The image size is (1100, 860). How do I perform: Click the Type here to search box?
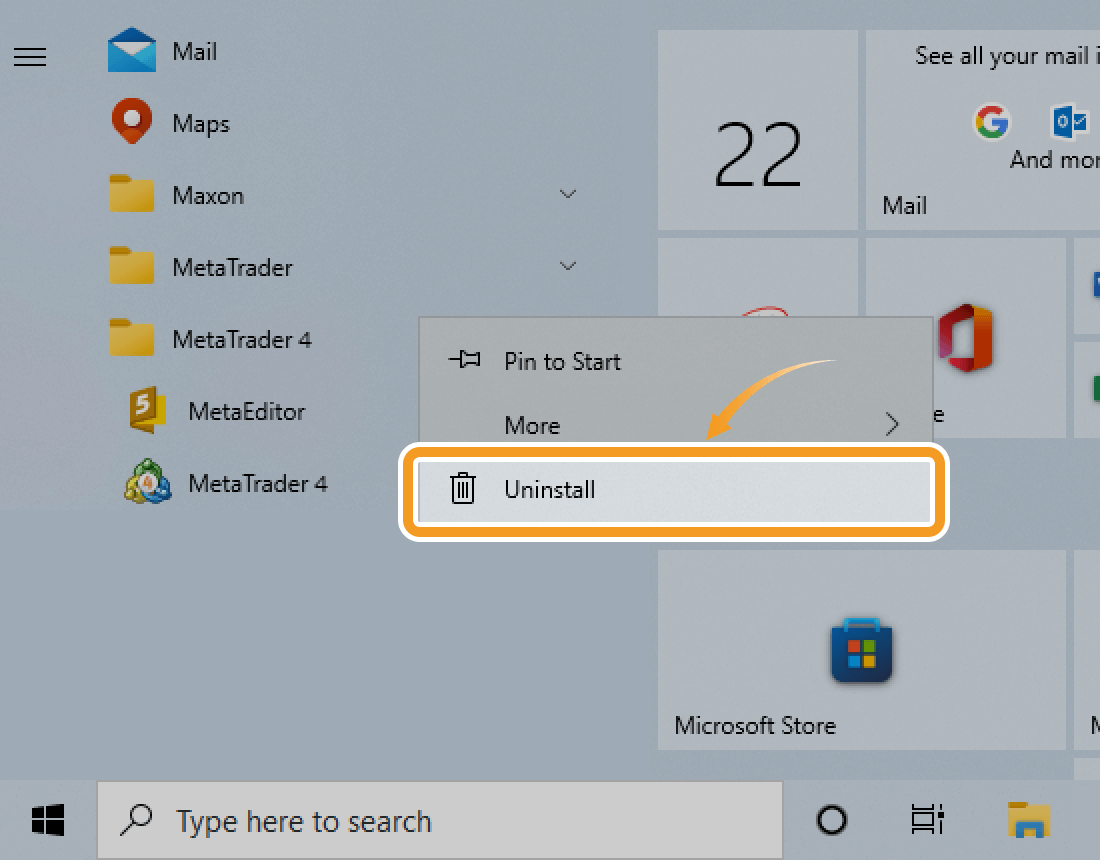pos(440,821)
